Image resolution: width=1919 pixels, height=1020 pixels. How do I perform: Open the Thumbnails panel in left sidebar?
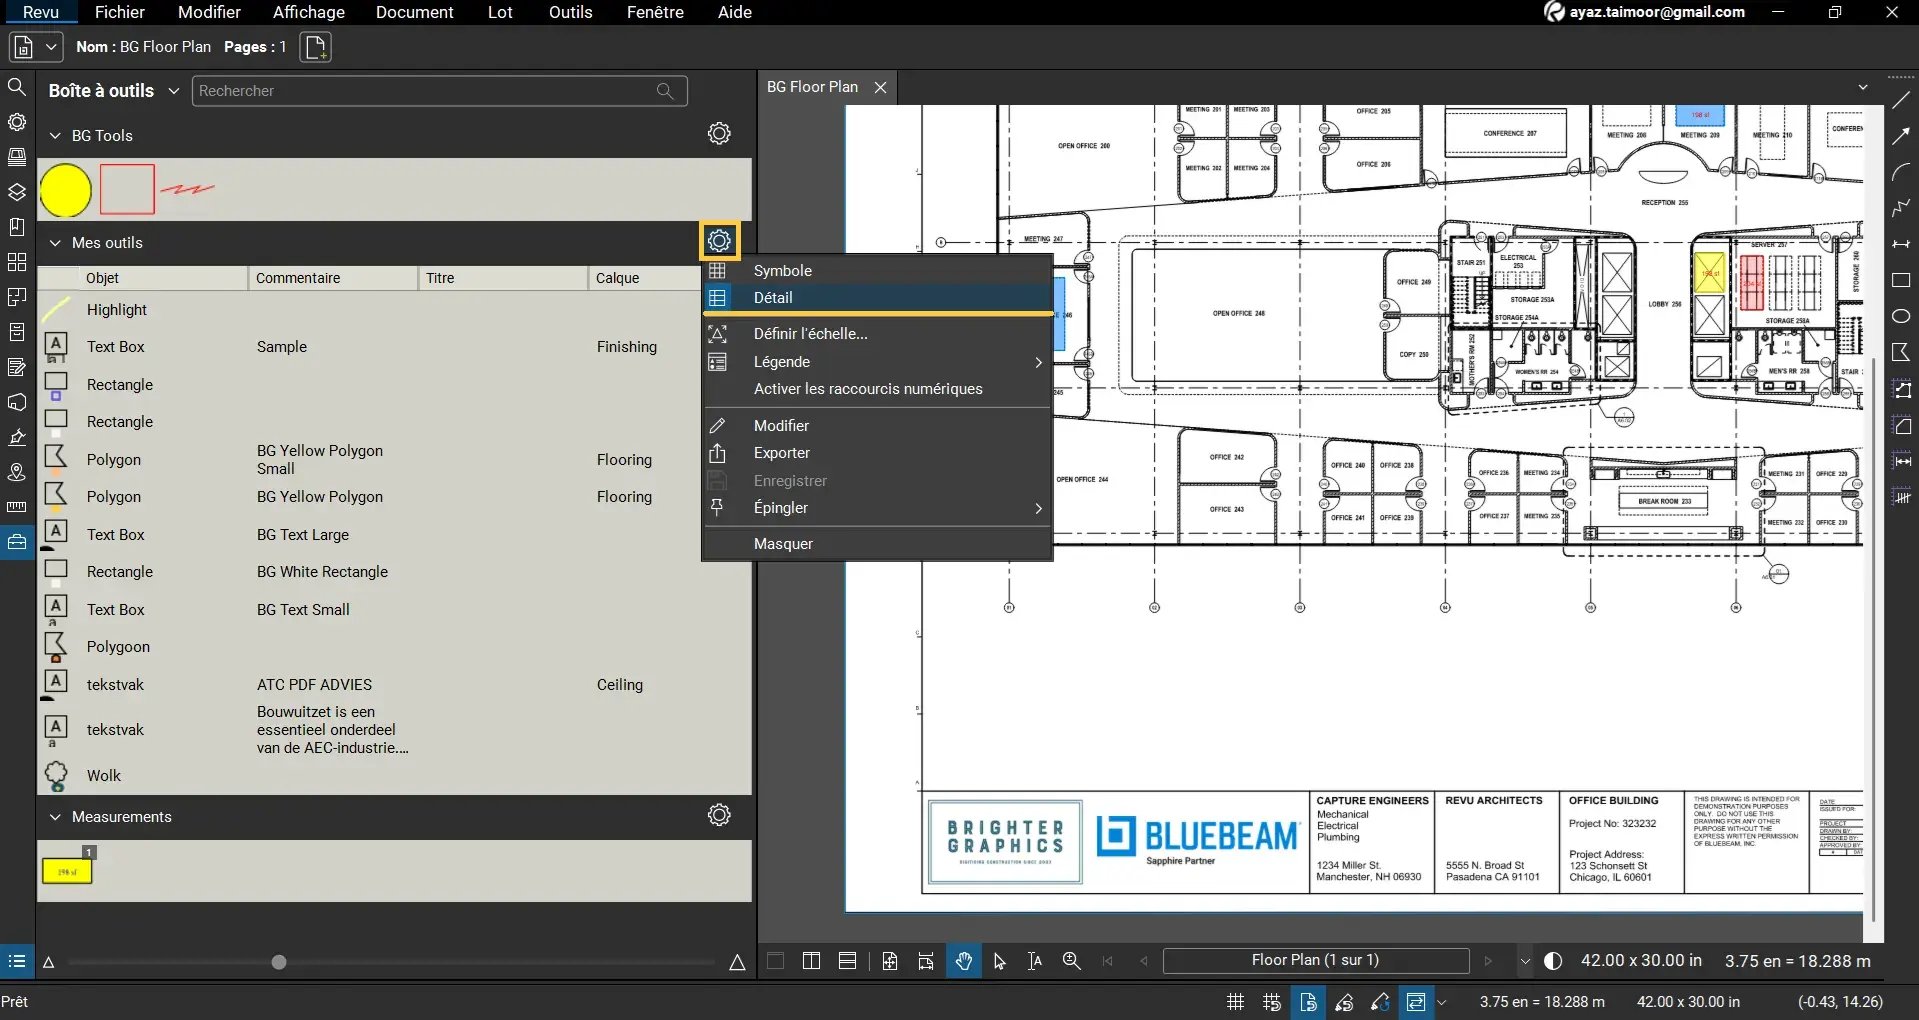click(x=16, y=262)
